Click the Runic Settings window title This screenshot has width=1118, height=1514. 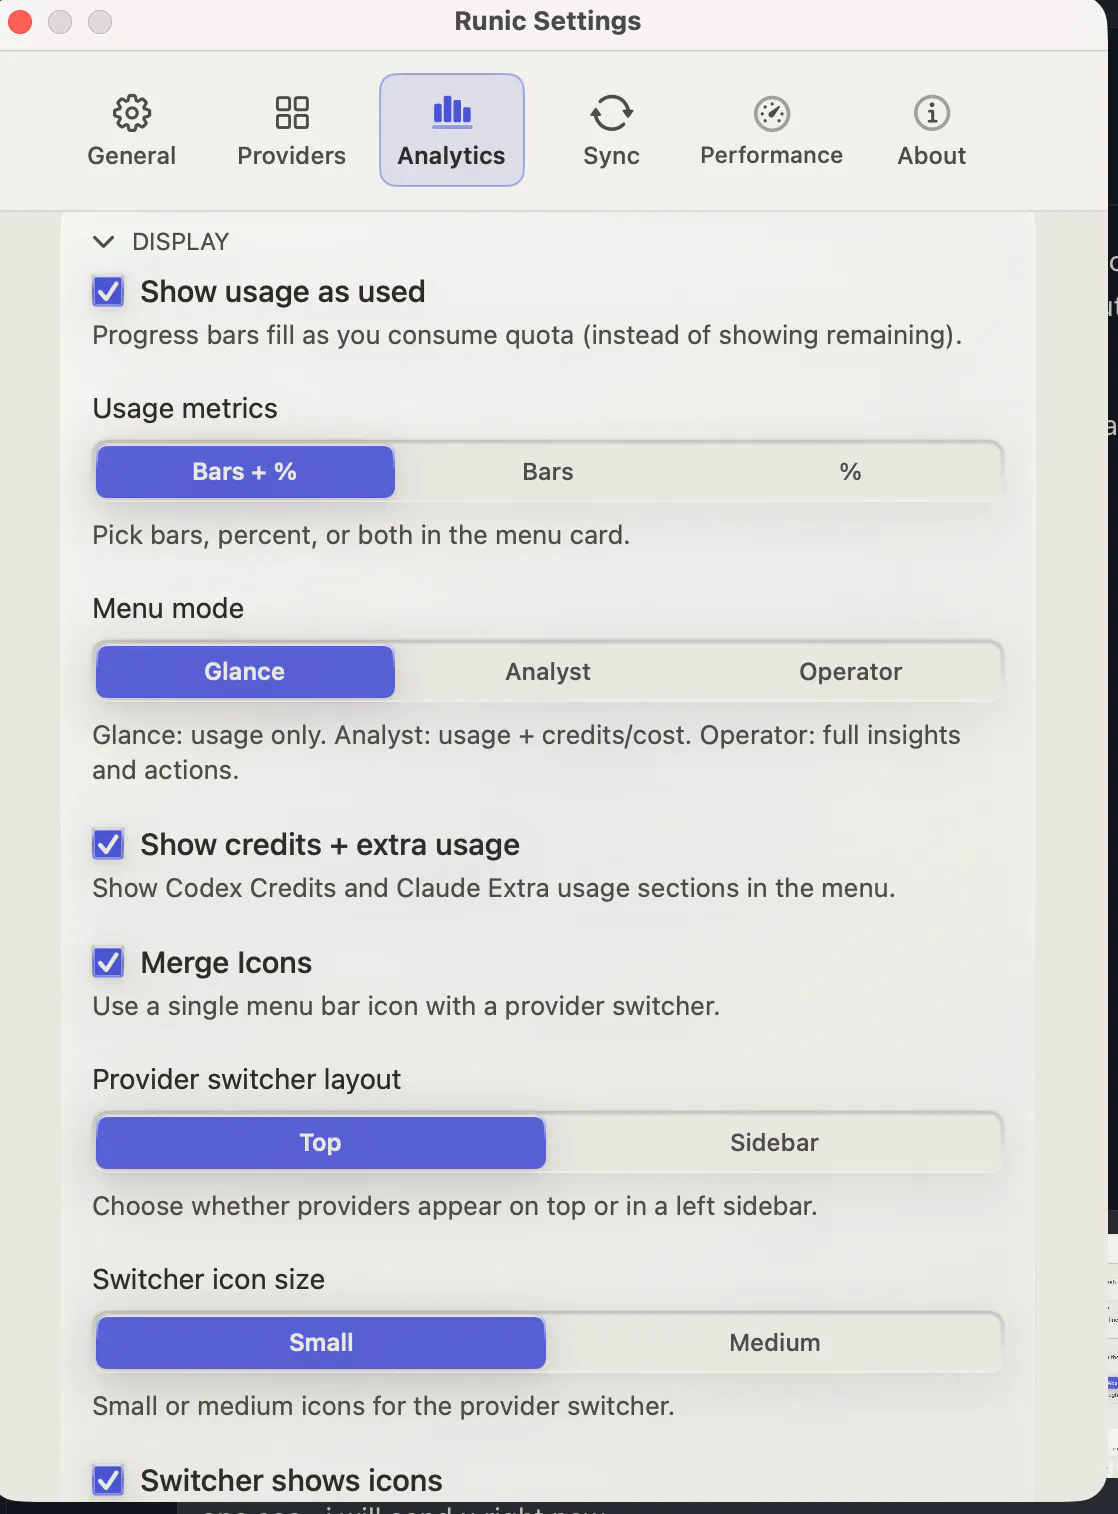(548, 21)
